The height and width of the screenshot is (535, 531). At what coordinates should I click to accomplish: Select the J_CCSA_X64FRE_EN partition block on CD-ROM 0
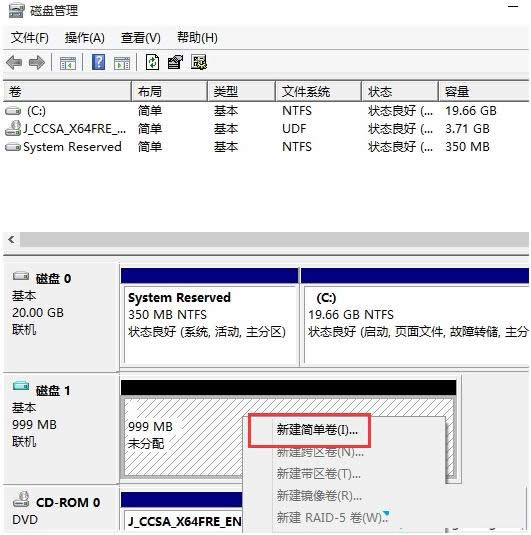click(182, 513)
